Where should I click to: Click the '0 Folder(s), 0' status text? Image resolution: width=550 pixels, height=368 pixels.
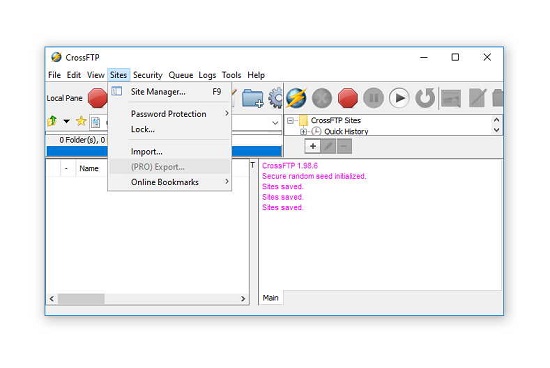tap(82, 140)
